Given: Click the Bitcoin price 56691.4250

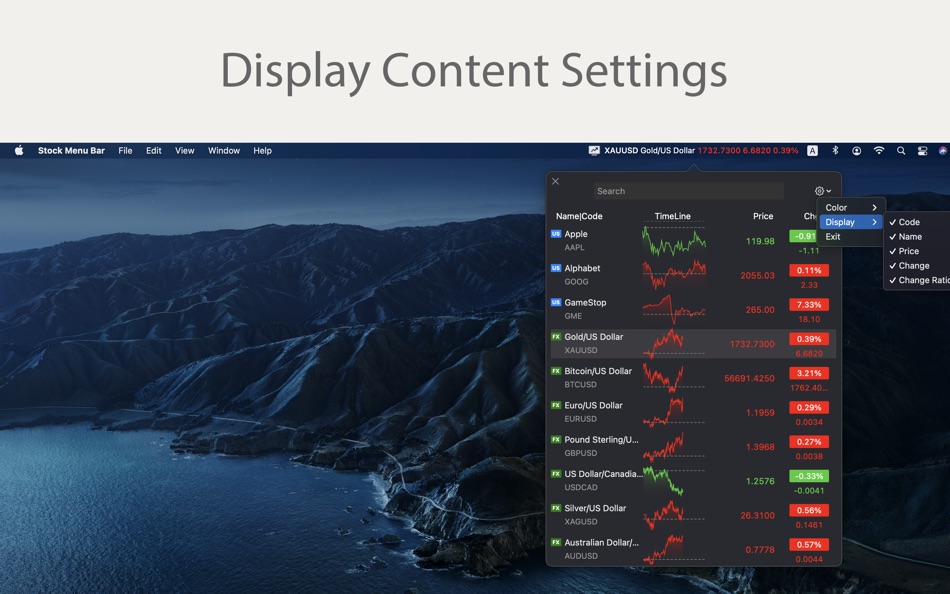Looking at the screenshot, I should coord(749,378).
